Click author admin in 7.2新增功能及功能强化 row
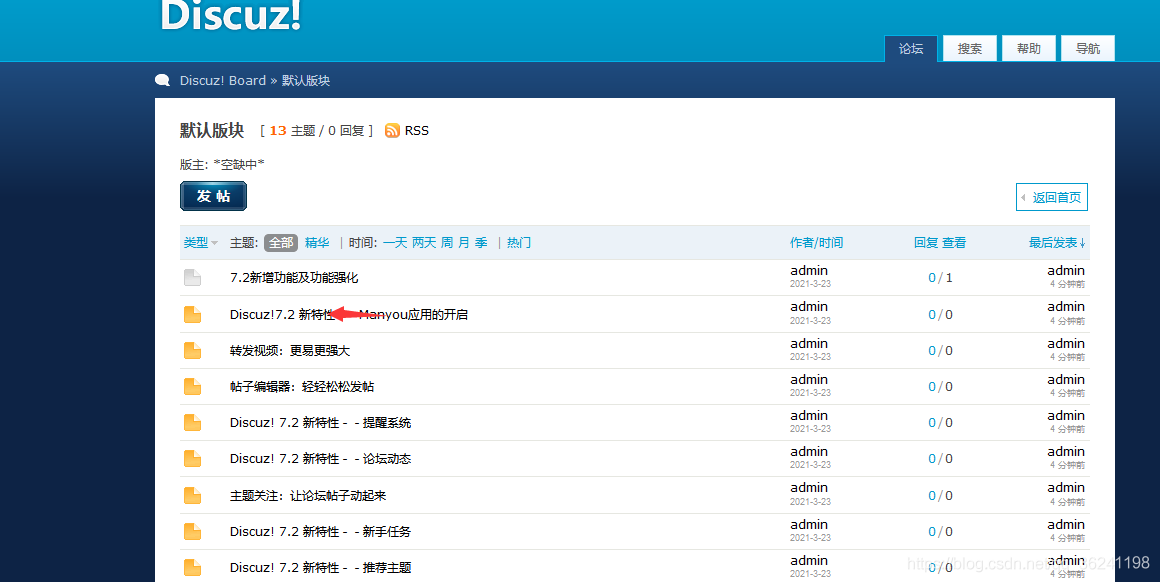Image resolution: width=1160 pixels, height=582 pixels. point(809,271)
